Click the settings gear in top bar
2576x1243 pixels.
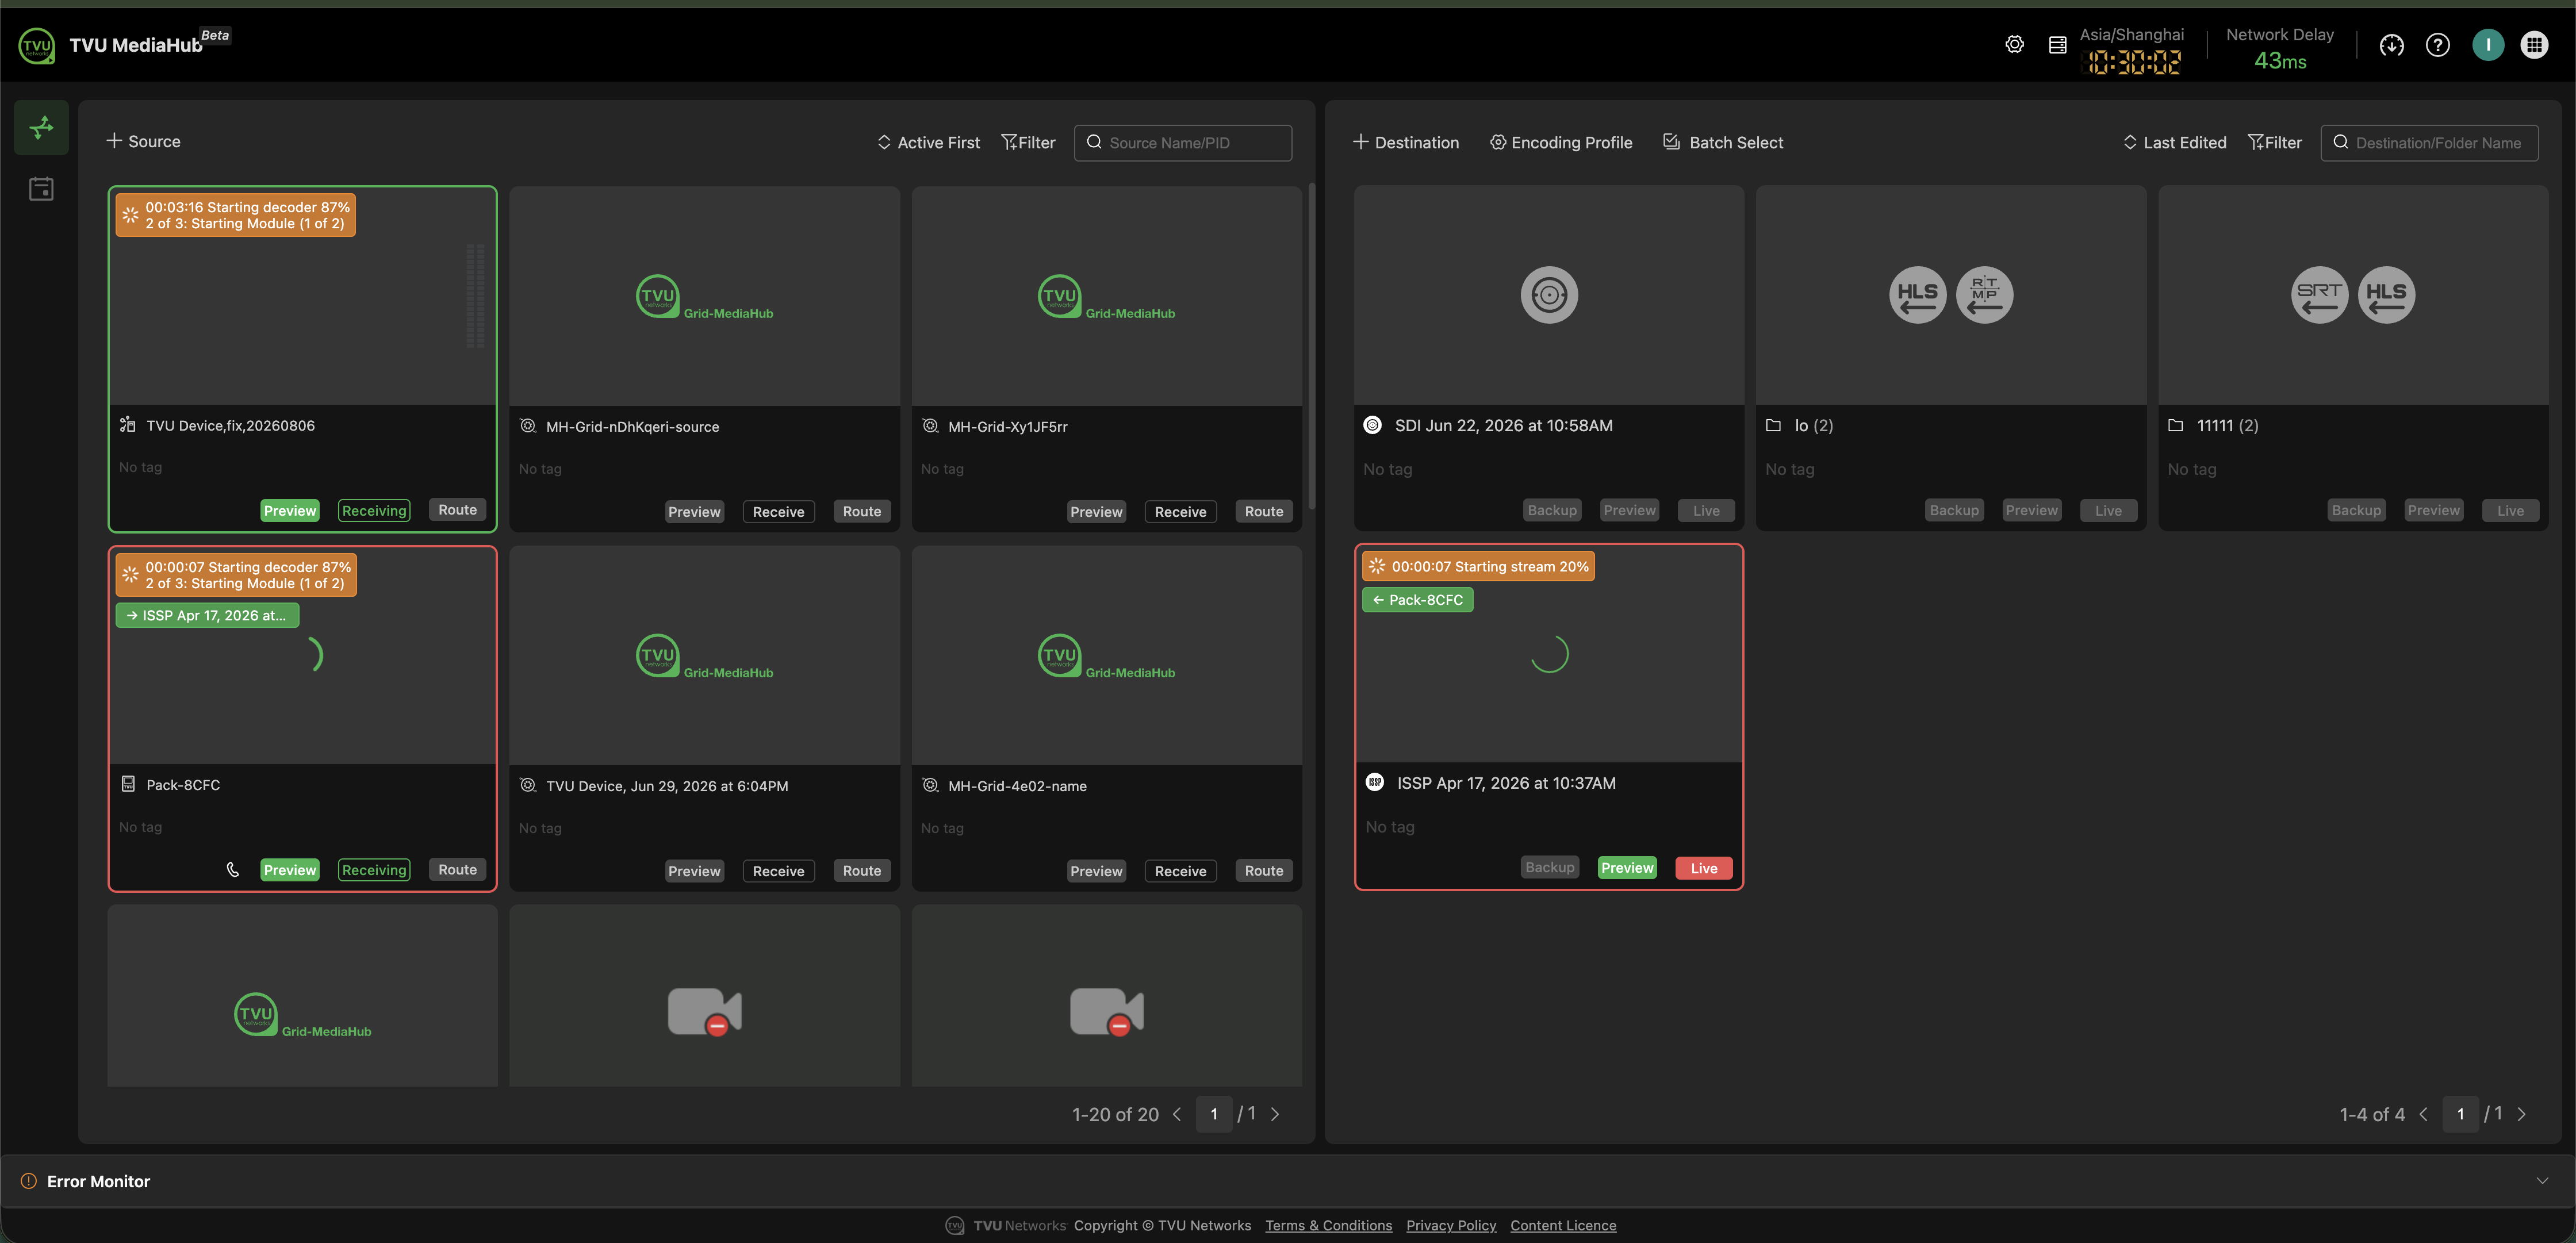click(x=2014, y=45)
